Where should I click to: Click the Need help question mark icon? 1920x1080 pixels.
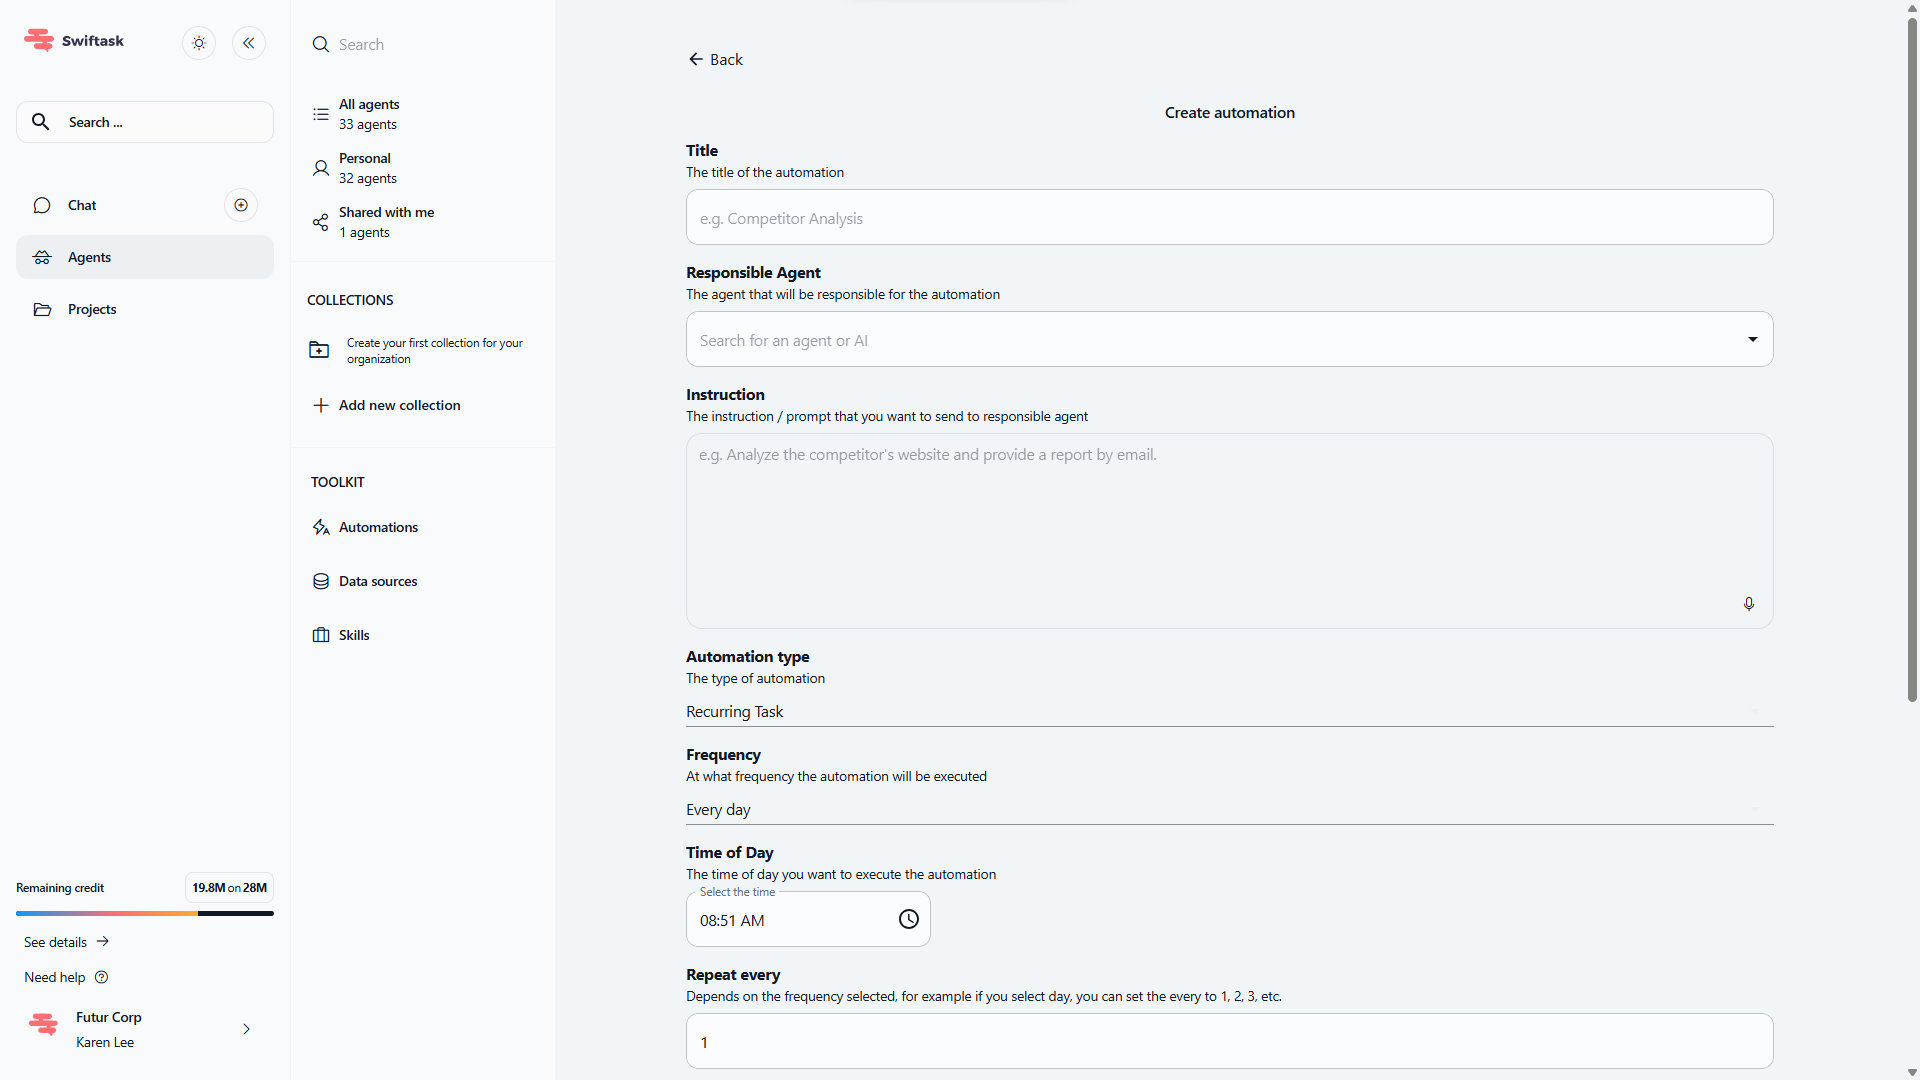tap(101, 977)
